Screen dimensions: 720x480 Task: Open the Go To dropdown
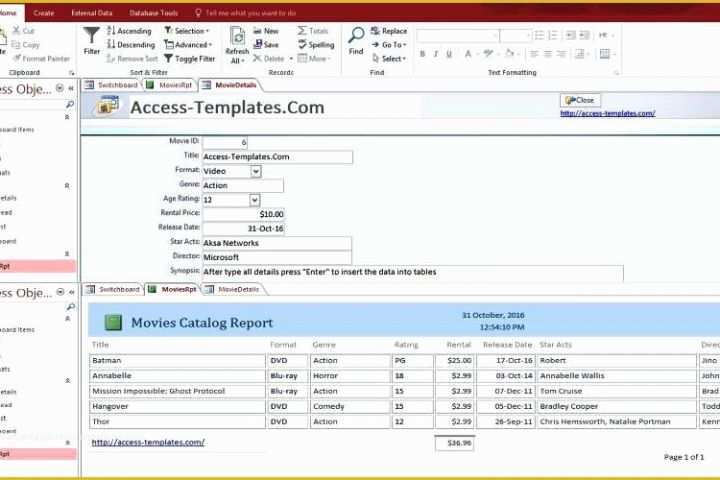389,45
